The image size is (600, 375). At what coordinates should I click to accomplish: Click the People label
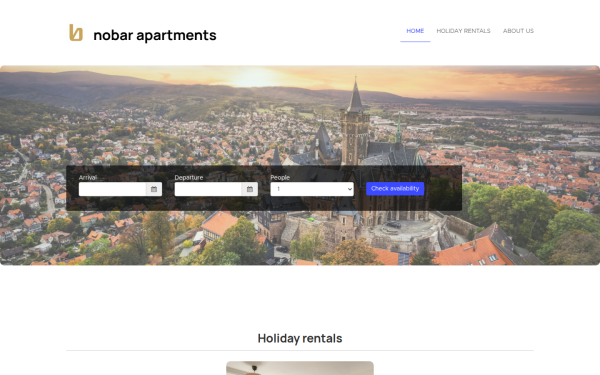click(280, 178)
